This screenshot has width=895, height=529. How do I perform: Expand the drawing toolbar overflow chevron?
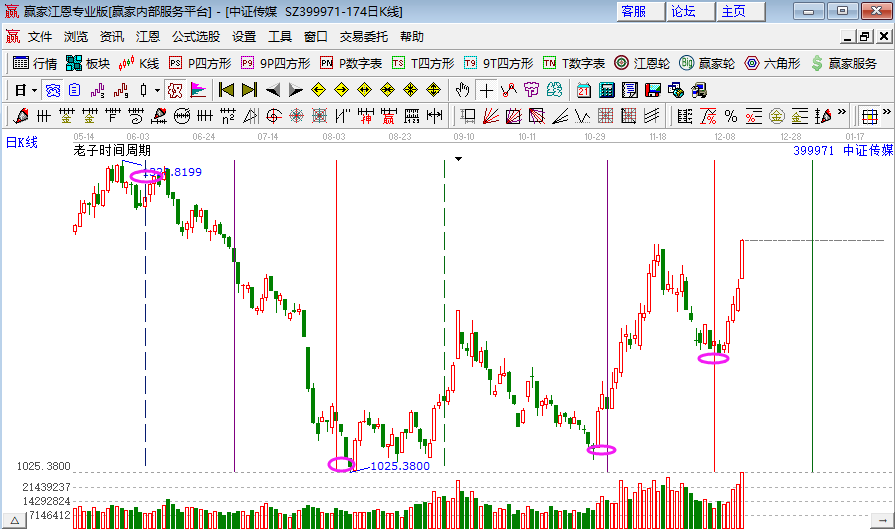(842, 112)
